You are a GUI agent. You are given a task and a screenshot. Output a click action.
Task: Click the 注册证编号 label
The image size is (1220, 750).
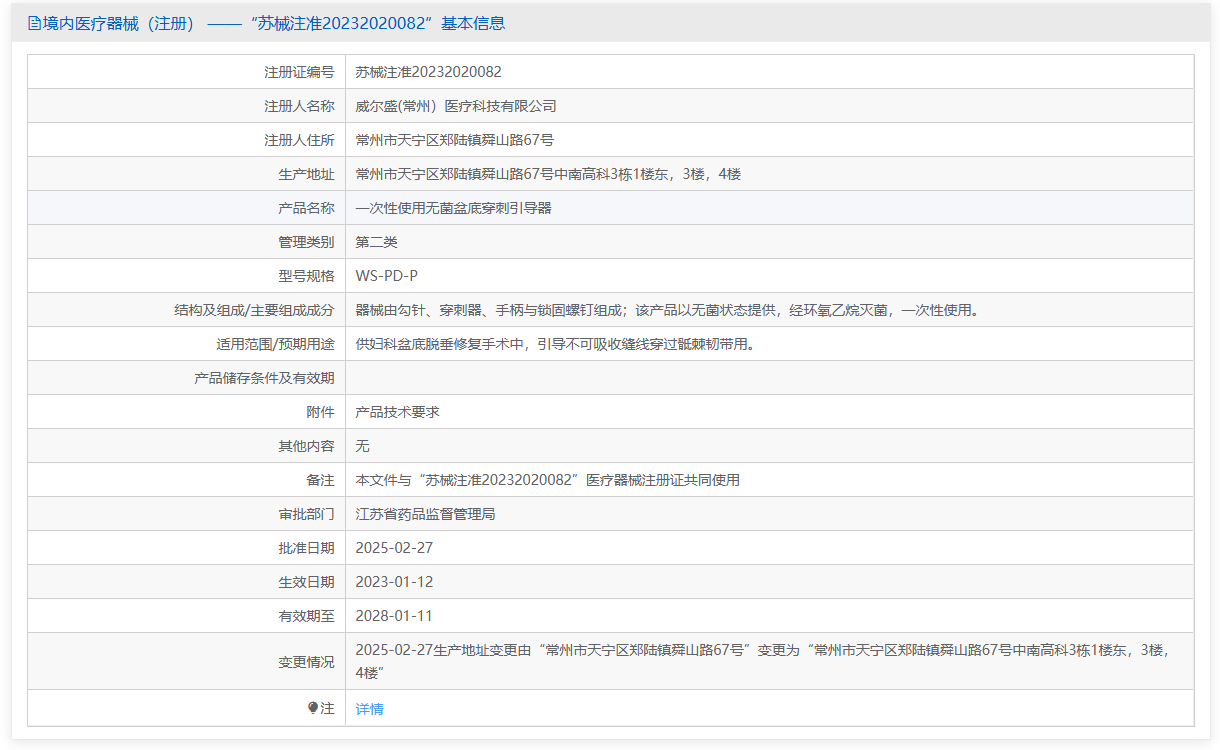point(299,72)
